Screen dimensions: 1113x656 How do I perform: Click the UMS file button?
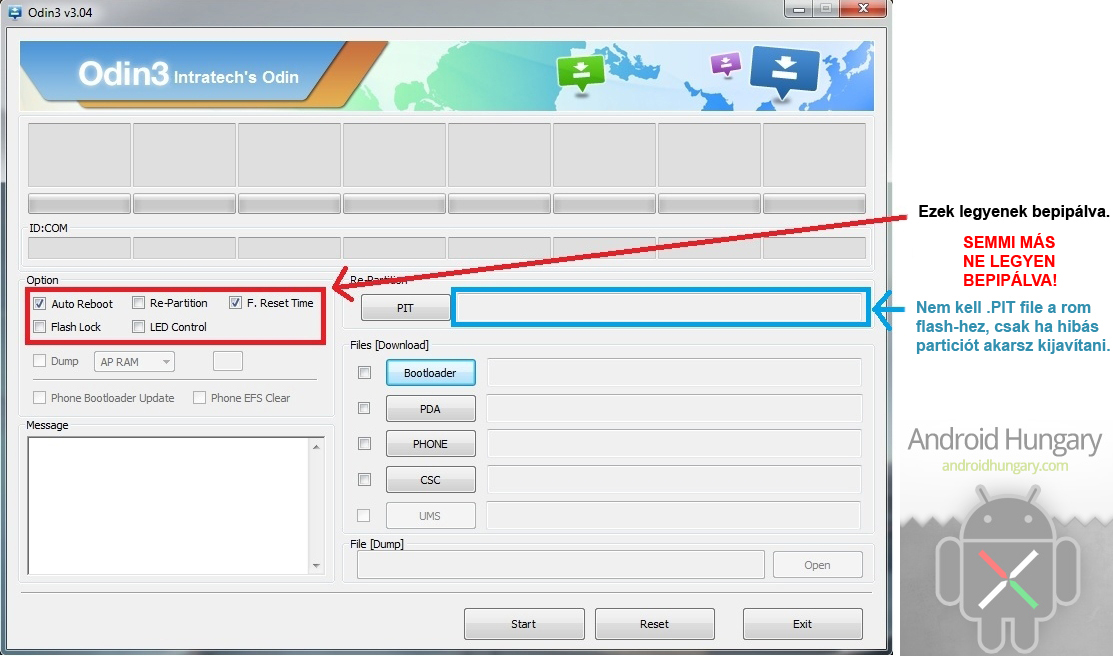[430, 516]
